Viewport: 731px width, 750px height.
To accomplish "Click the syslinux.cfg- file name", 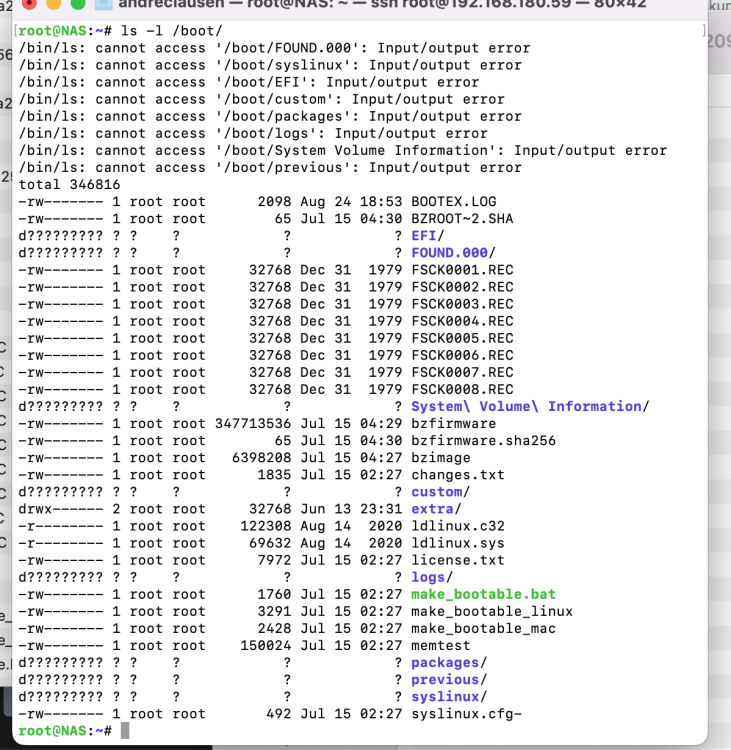I will pos(466,714).
